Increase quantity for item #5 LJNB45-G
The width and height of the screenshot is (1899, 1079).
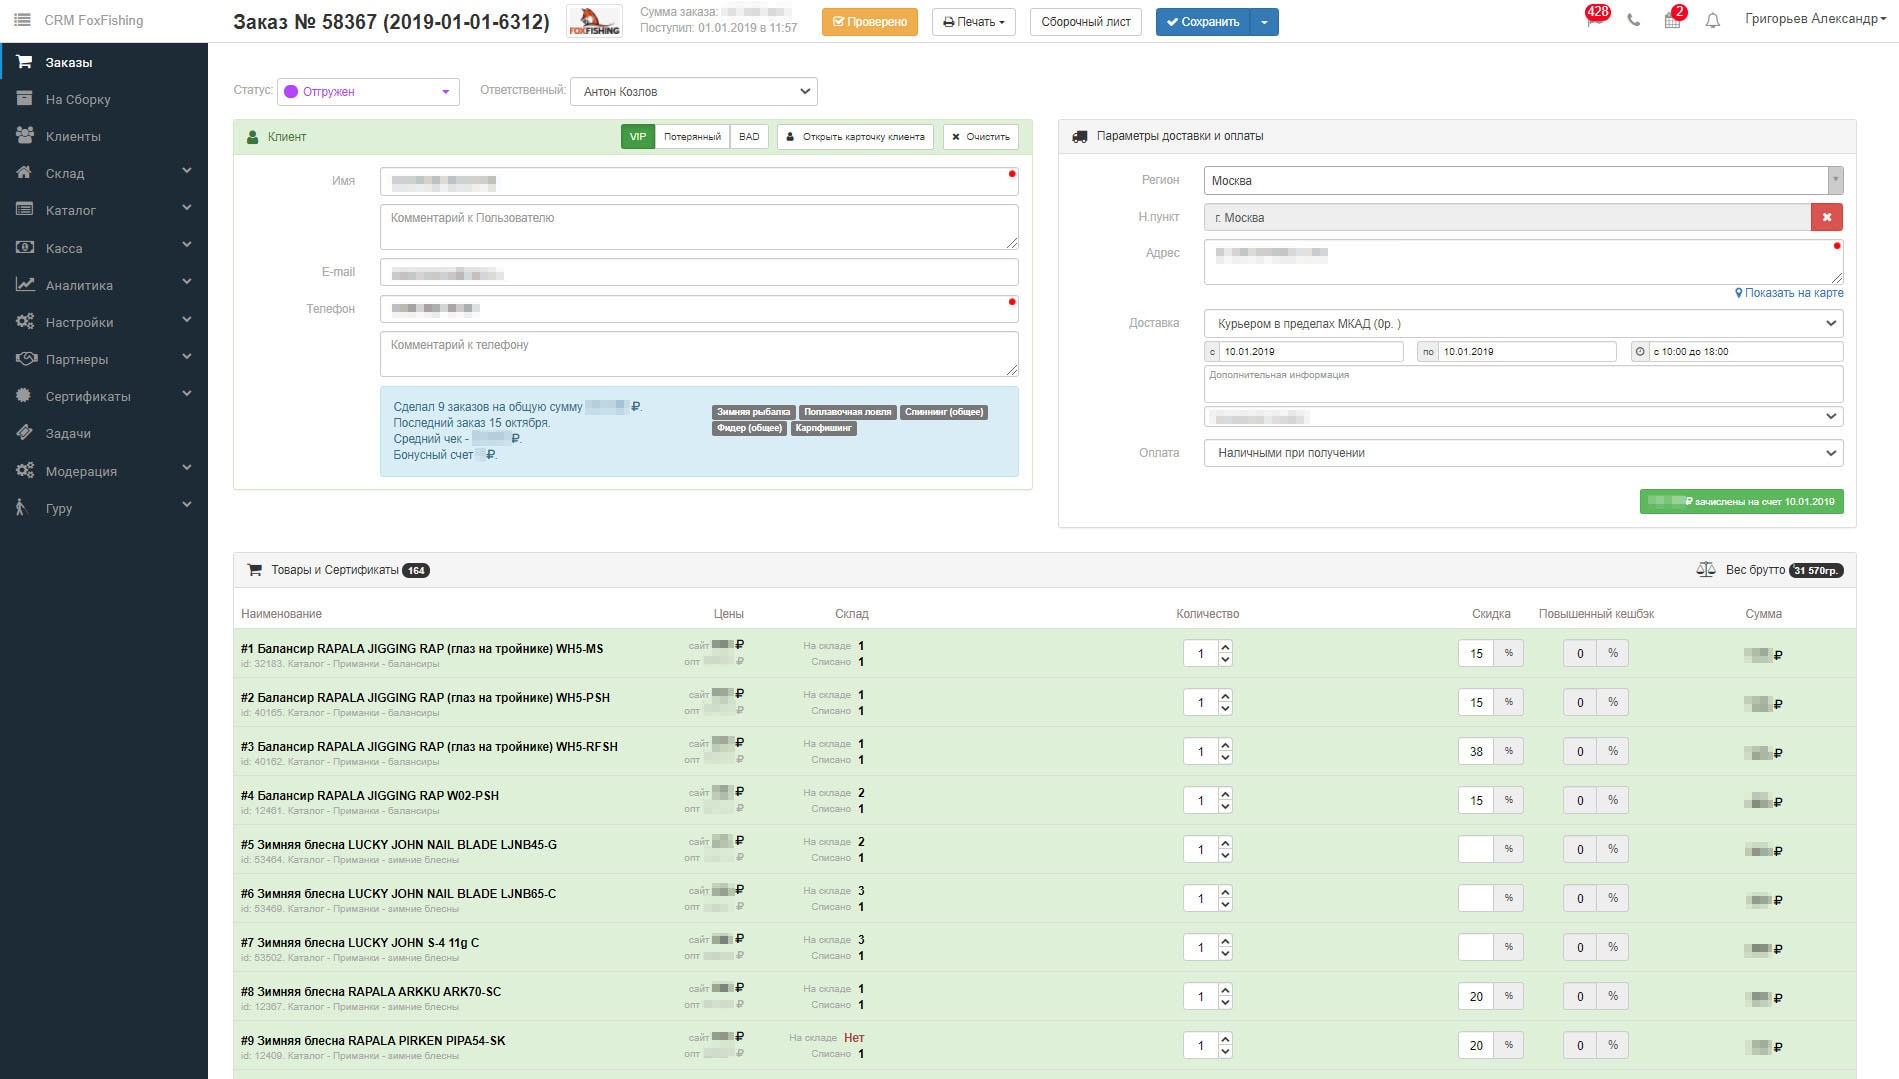tap(1225, 843)
